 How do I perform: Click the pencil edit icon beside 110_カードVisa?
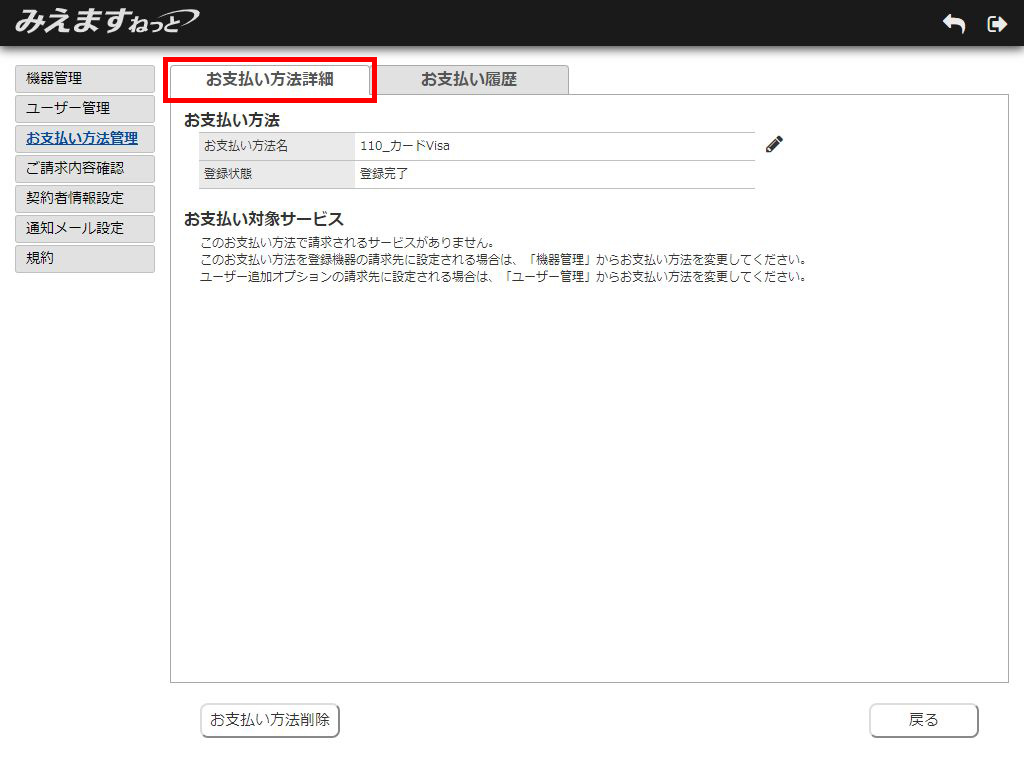pyautogui.click(x=774, y=145)
